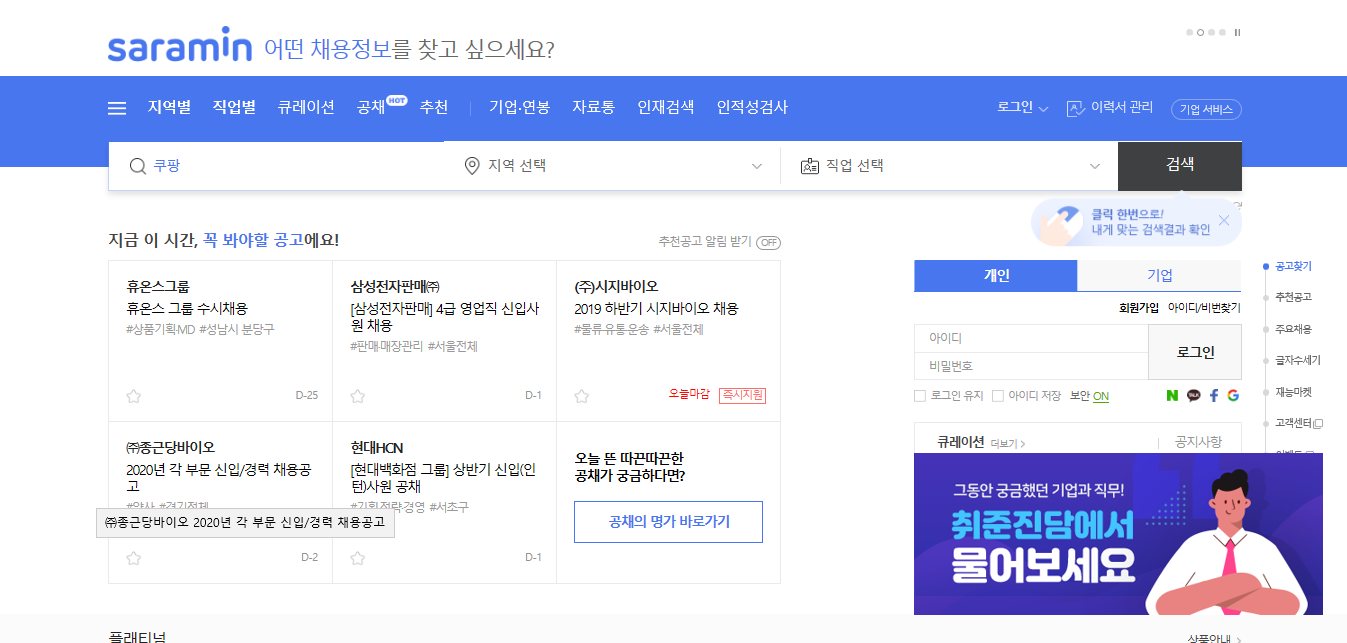The image size is (1347, 643).
Task: Select the 기업 login tab
Action: point(1160,276)
